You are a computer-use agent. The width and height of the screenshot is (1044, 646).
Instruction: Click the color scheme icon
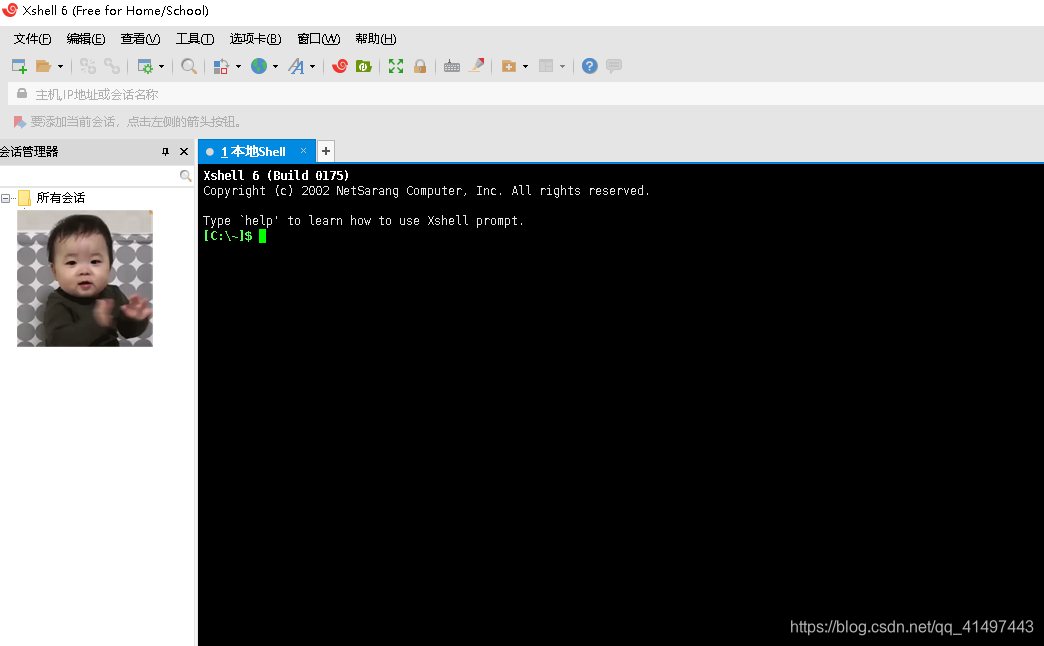221,66
